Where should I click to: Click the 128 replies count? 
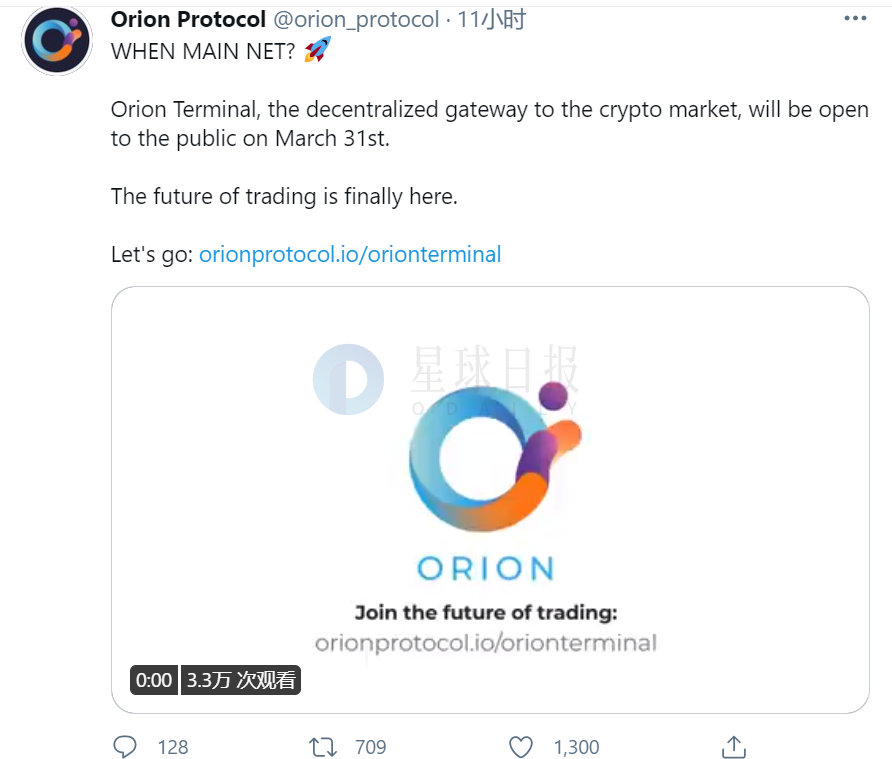tap(172, 747)
